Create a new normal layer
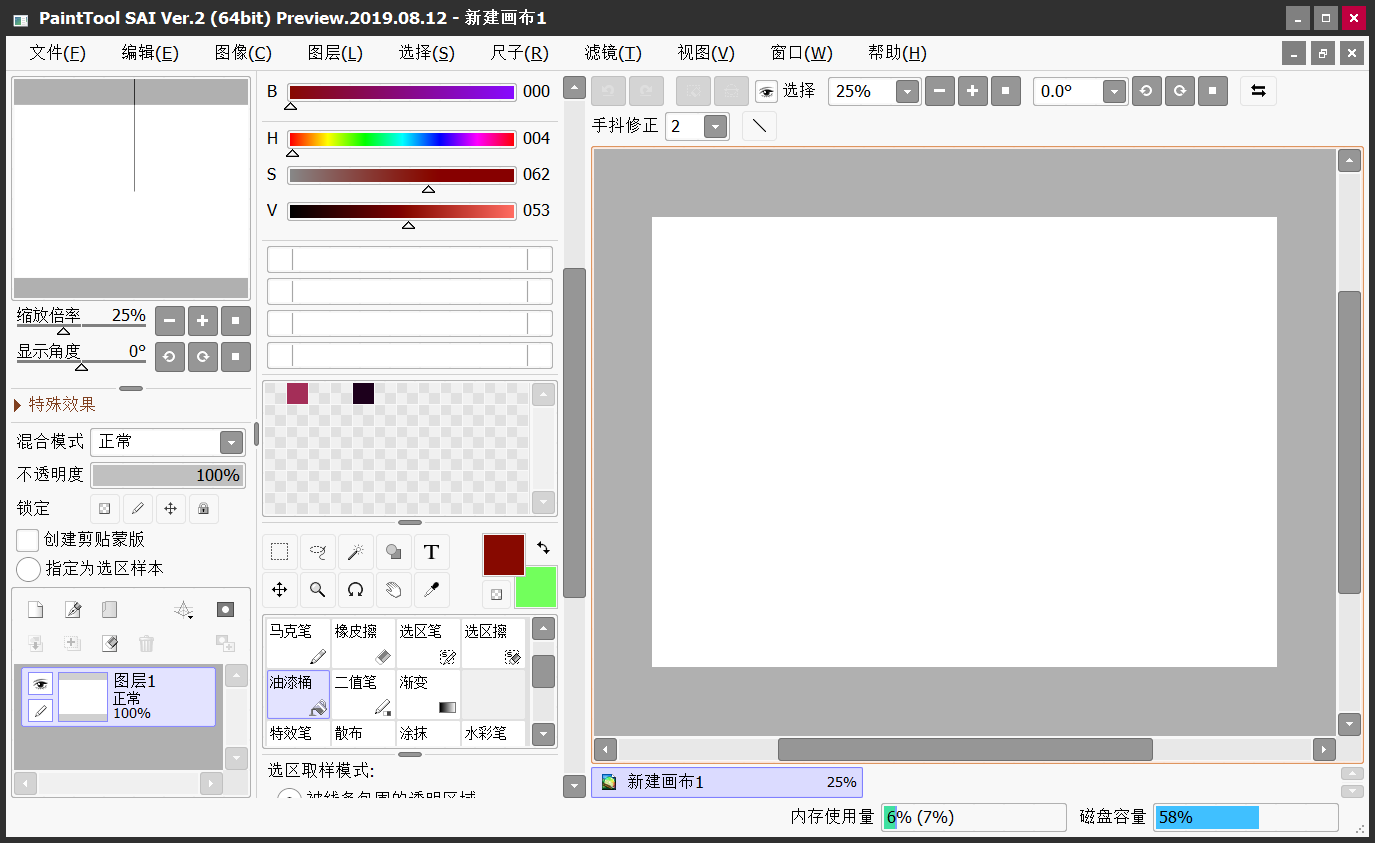 click(35, 610)
